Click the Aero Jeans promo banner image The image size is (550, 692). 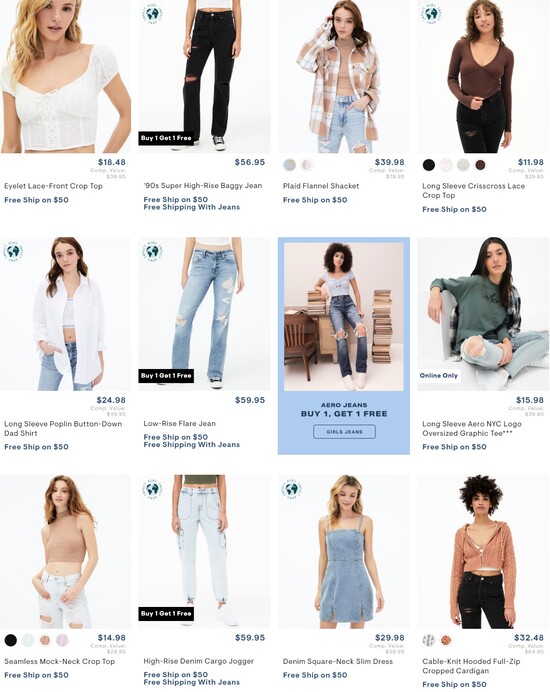(x=344, y=317)
